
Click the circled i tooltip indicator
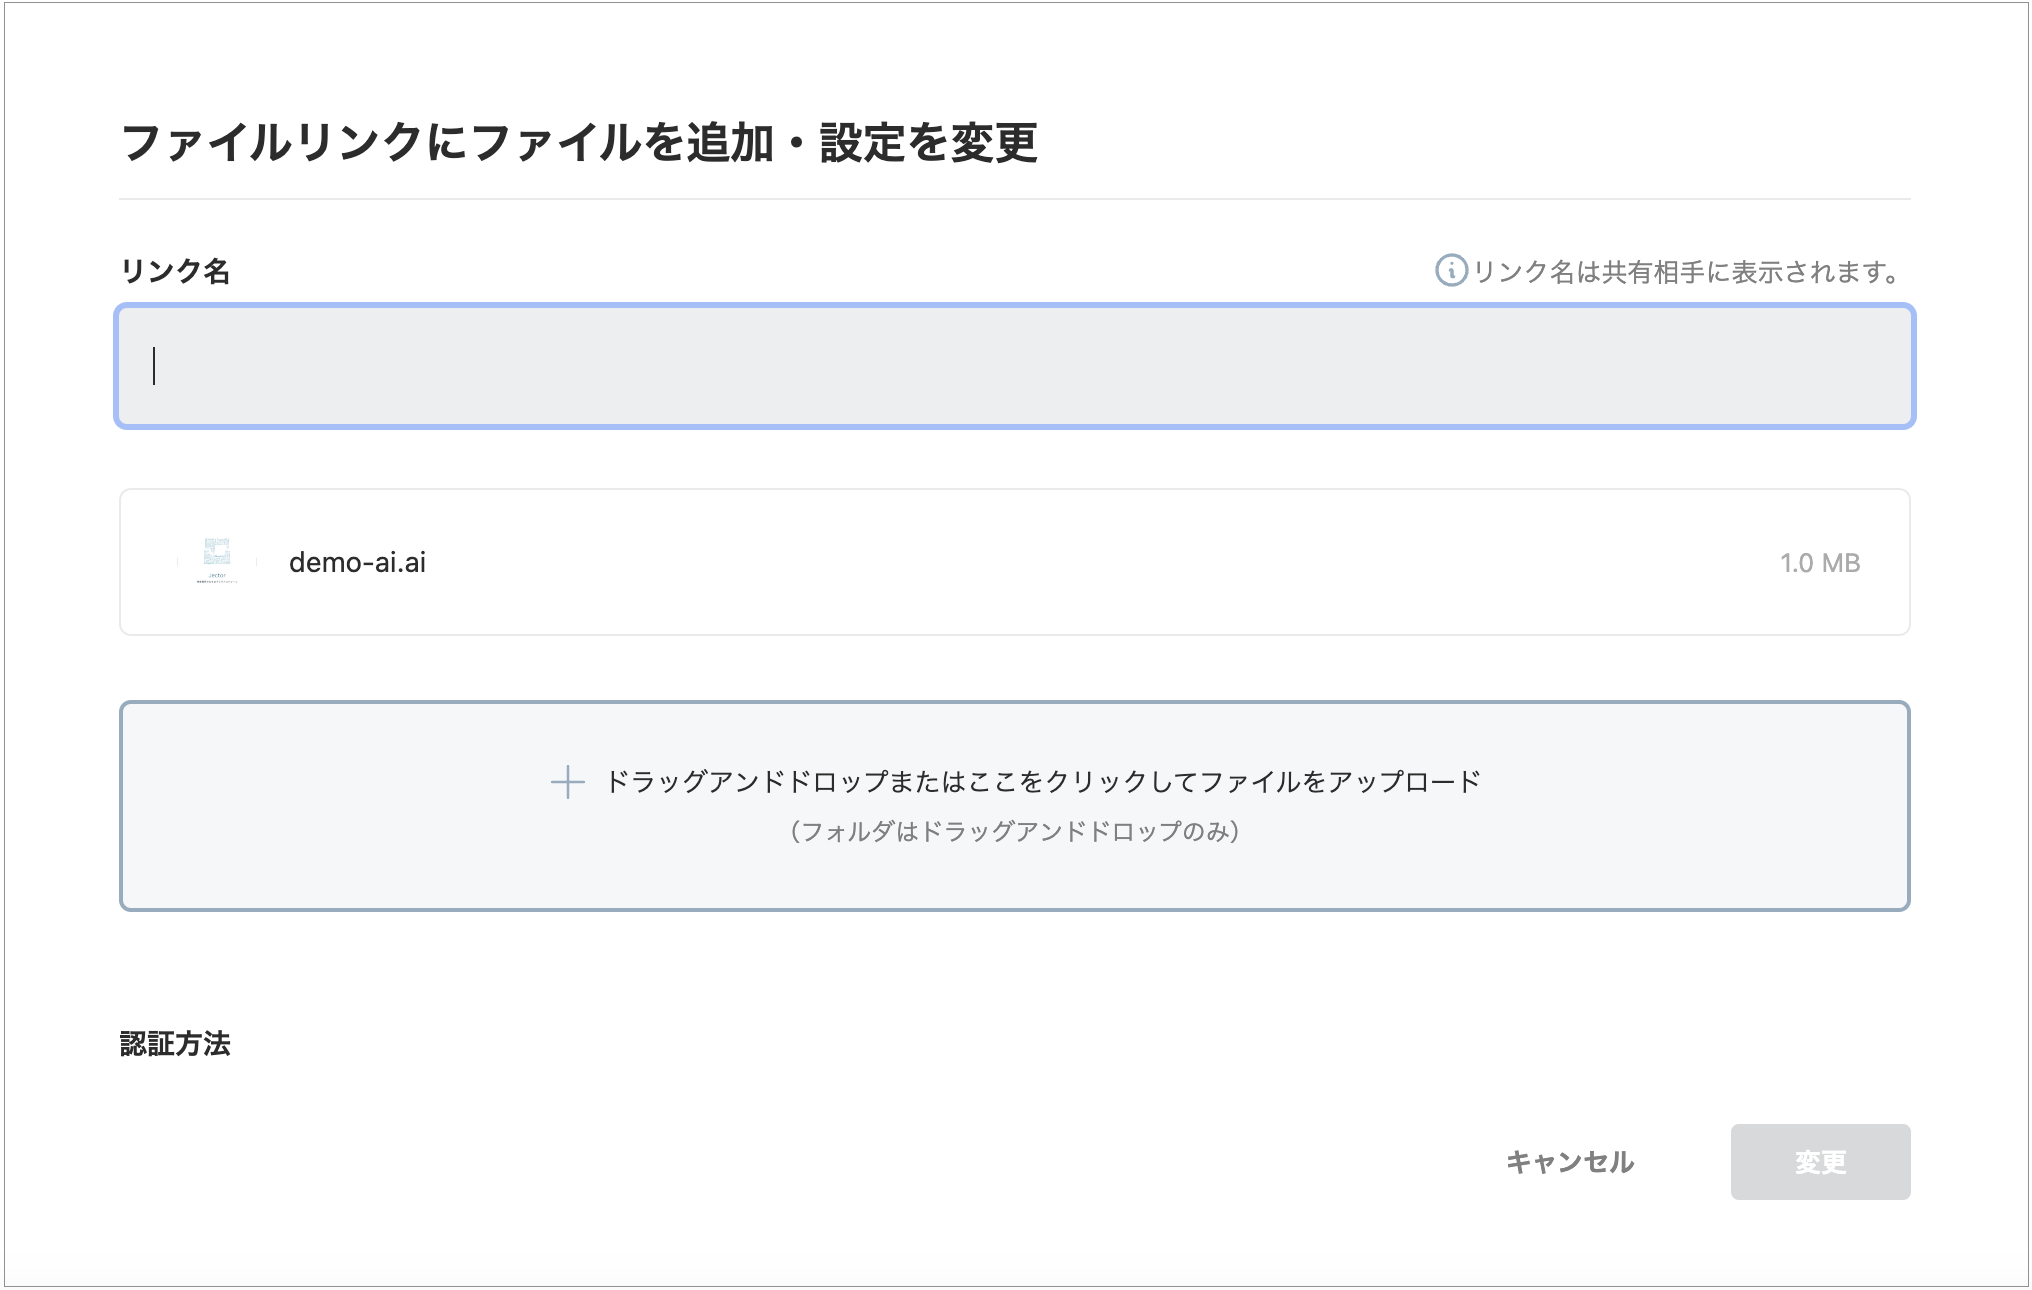(1450, 267)
